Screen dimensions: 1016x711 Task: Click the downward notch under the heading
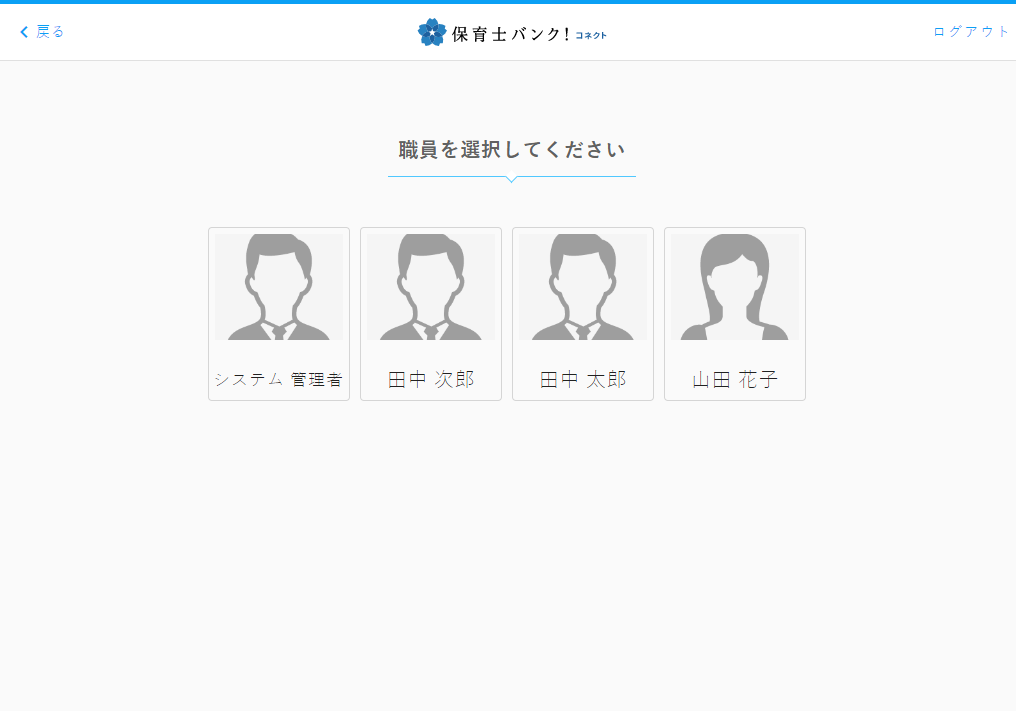tap(511, 179)
